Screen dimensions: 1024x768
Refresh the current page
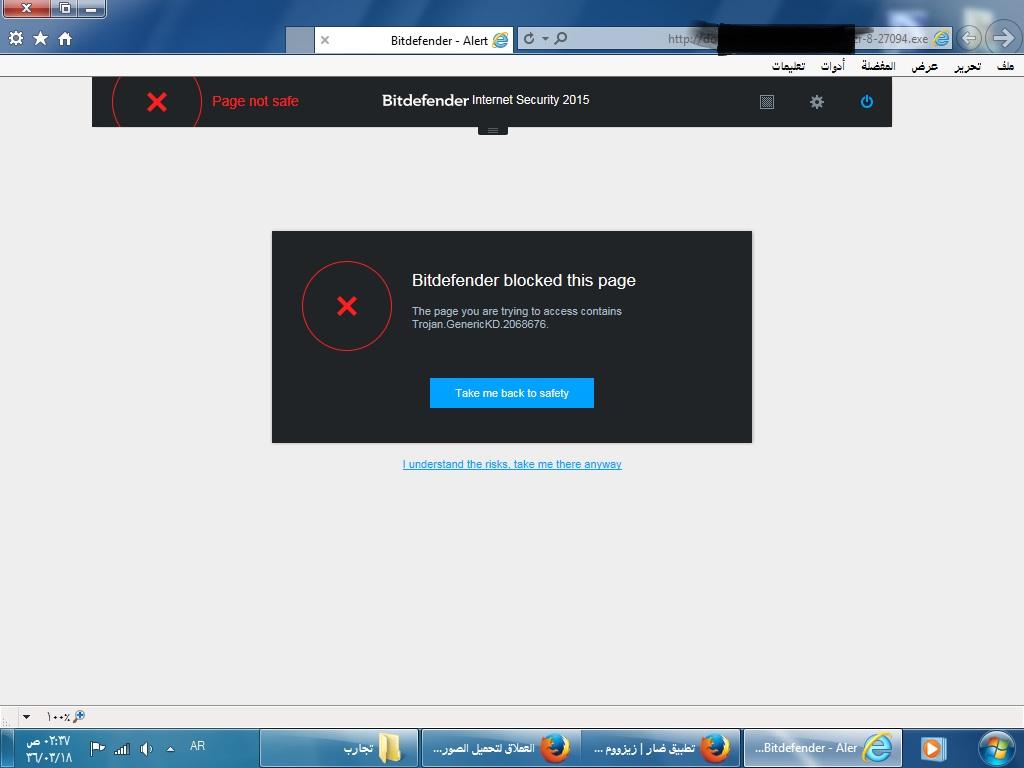529,39
